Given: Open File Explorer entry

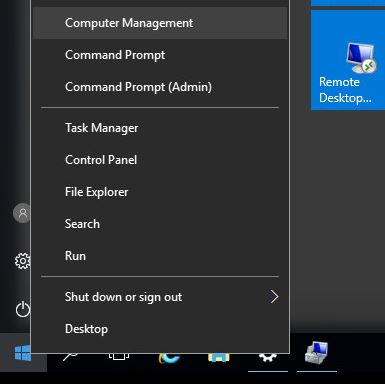Looking at the screenshot, I should tap(160, 192).
